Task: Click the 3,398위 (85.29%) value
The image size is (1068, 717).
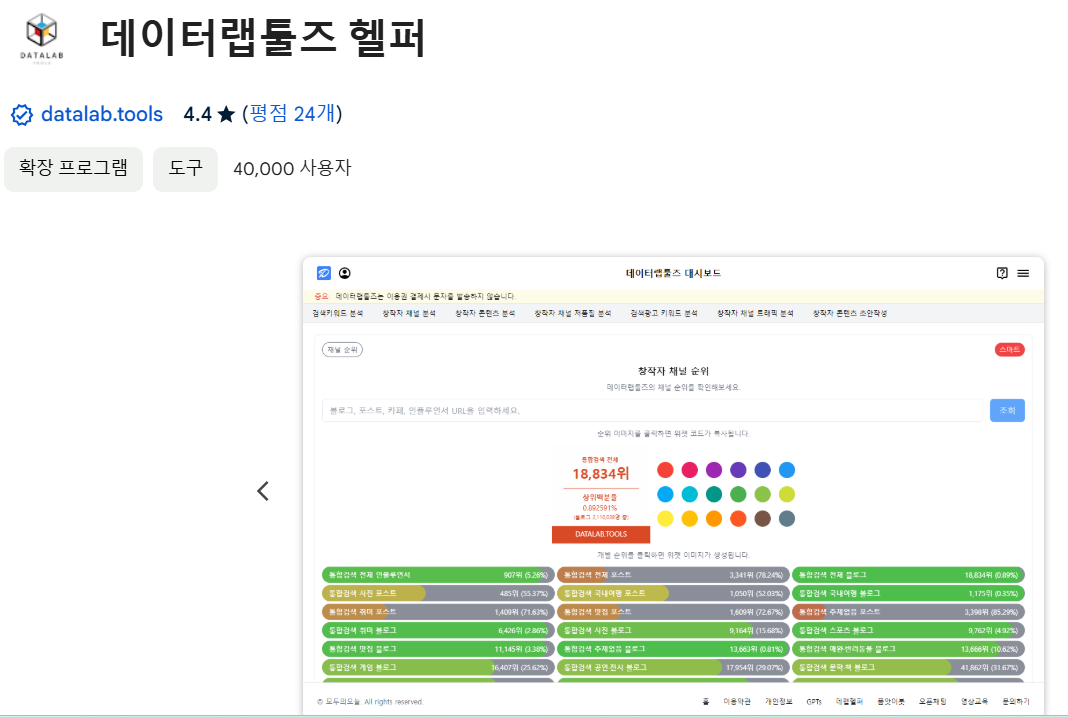Action: coord(991,612)
